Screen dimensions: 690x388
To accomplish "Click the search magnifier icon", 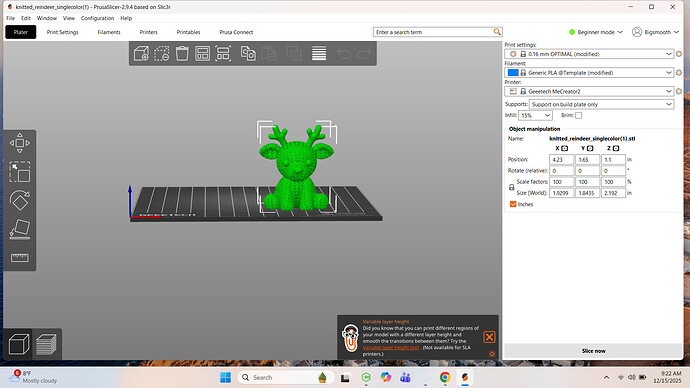I will pos(497,32).
